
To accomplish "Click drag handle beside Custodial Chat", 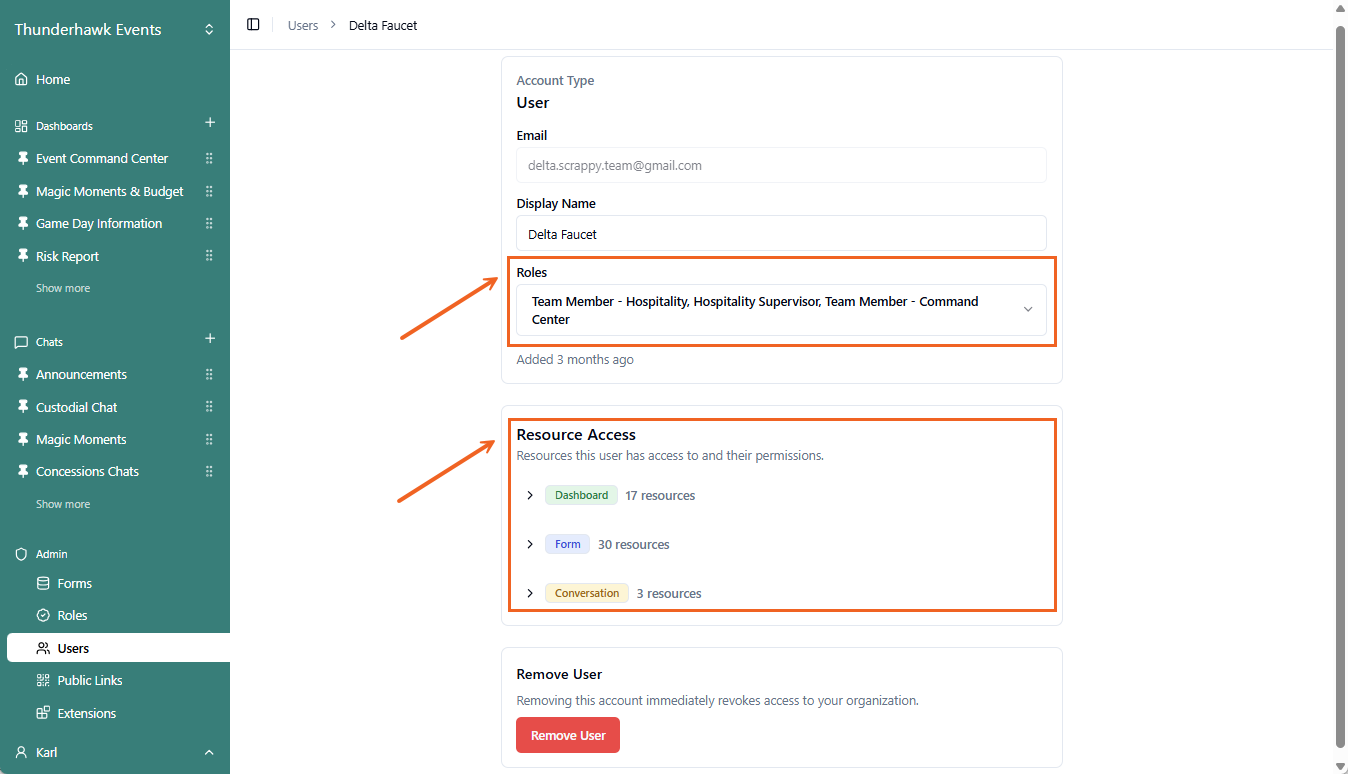I will (x=209, y=407).
